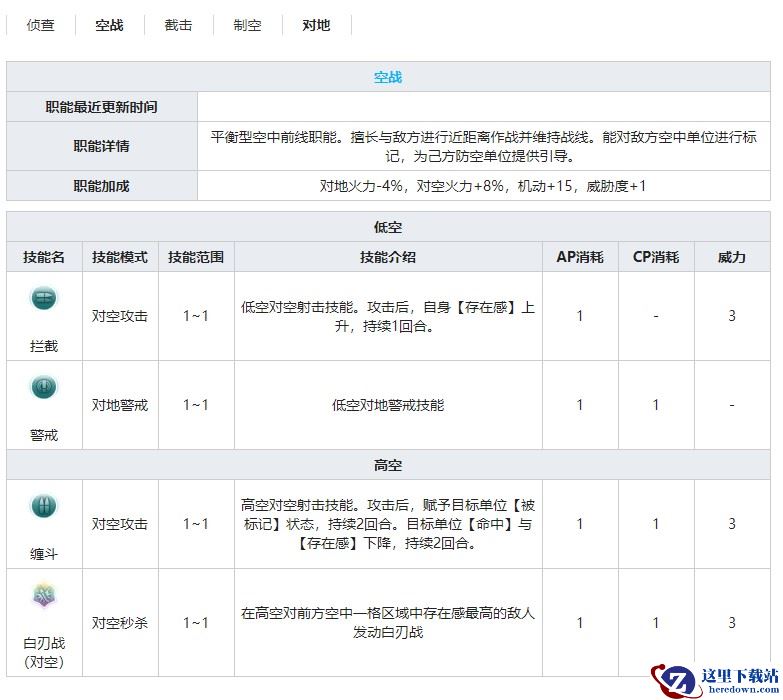Screen dimensions: 783x700
Task: Click the blue 空战 header link
Action: [x=388, y=77]
